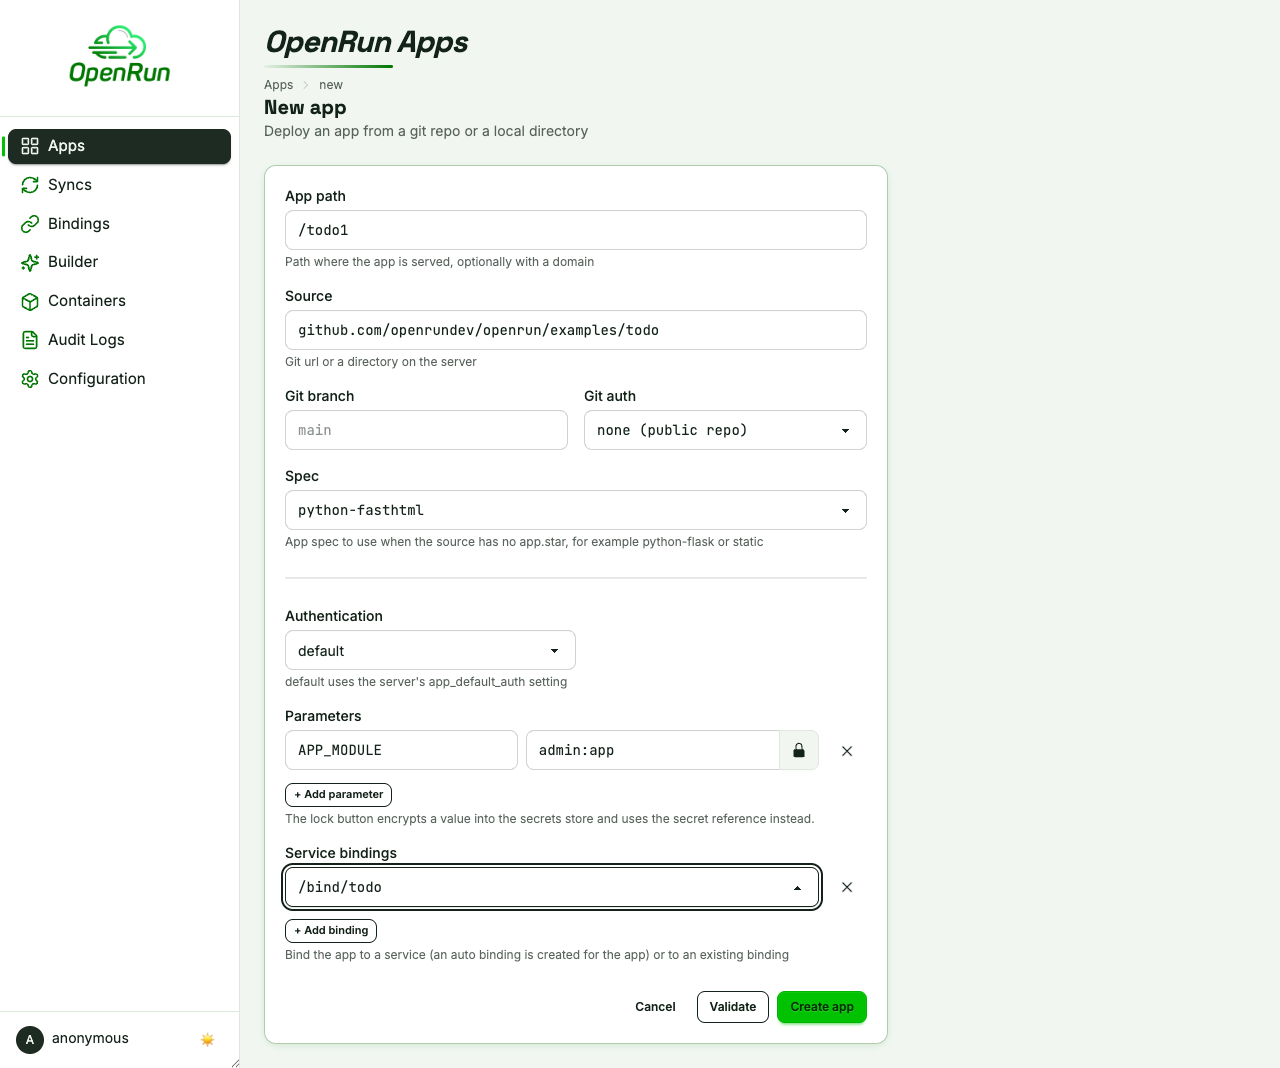Click the Apps breadcrumb link
The image size is (1280, 1068).
278,85
